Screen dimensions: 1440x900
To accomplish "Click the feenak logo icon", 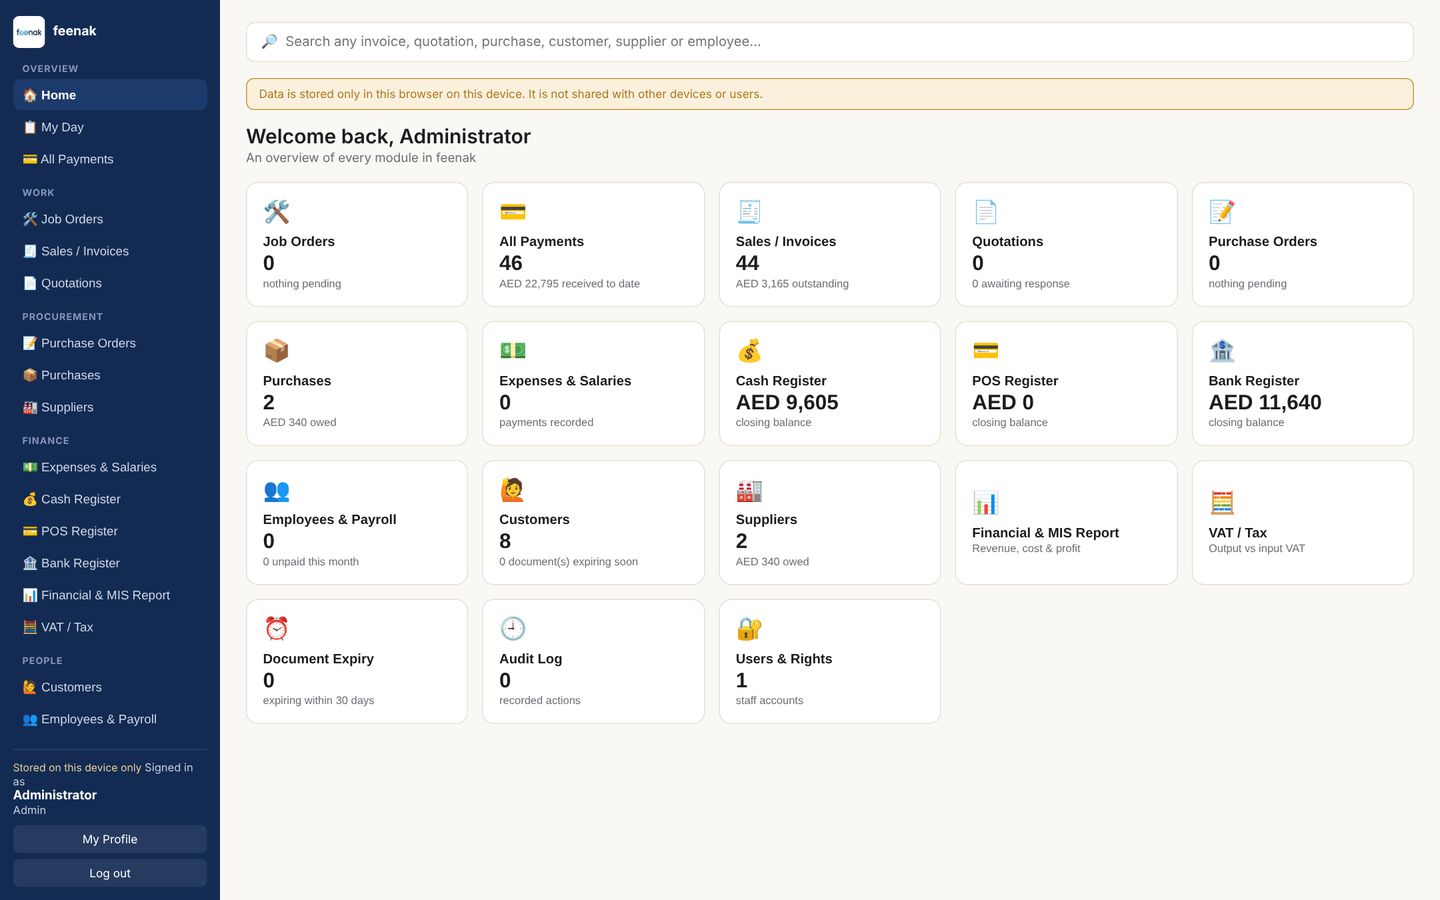I will (29, 32).
